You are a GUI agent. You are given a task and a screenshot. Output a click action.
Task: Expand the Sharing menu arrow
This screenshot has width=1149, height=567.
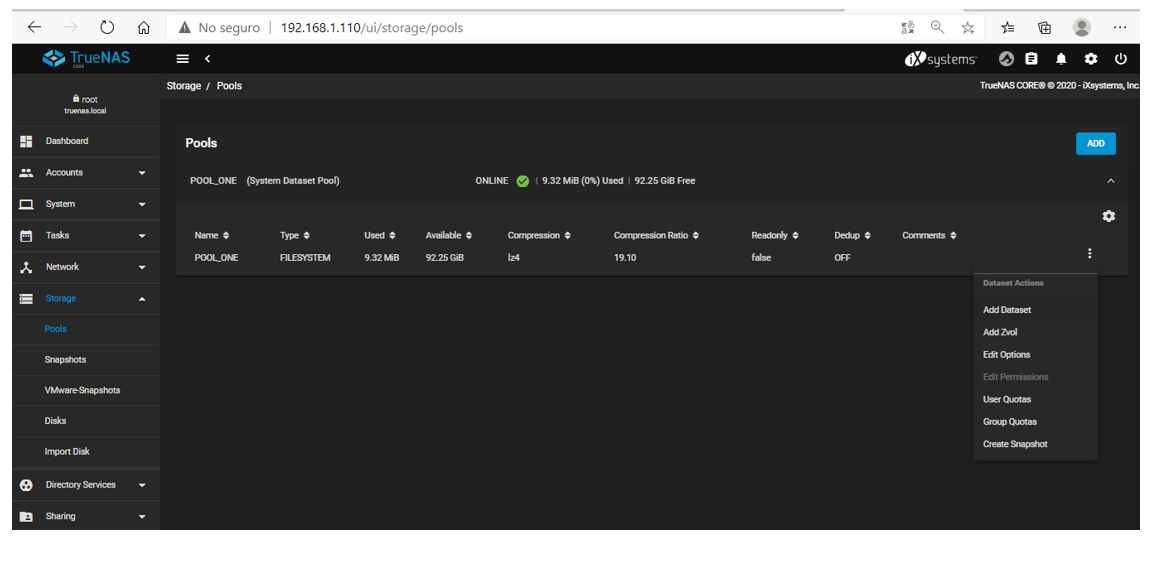pos(142,516)
